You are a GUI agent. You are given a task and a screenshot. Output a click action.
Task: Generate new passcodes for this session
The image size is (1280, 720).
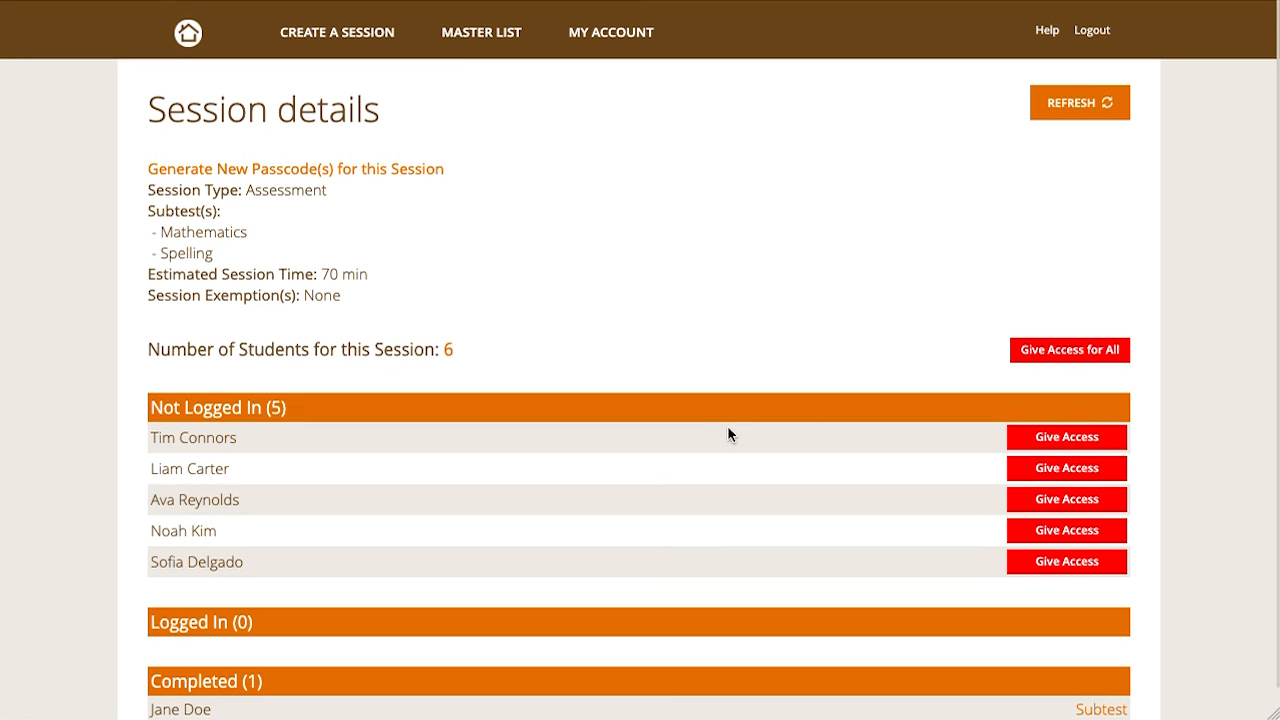pyautogui.click(x=295, y=169)
